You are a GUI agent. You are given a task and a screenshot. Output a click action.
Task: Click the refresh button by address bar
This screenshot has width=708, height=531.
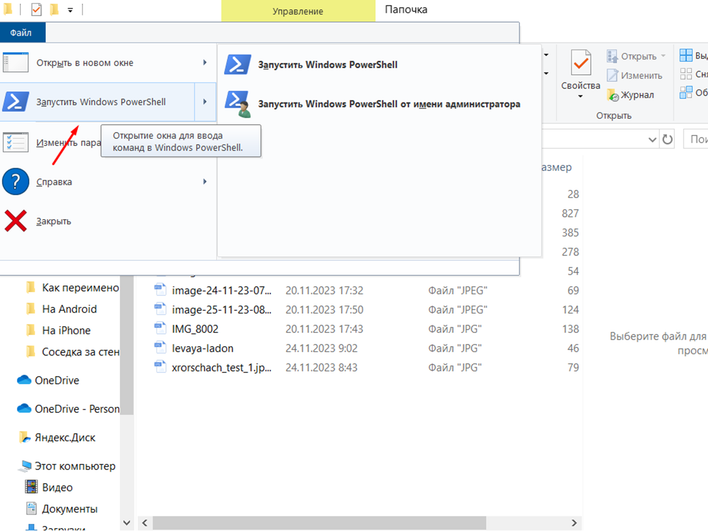coord(667,140)
